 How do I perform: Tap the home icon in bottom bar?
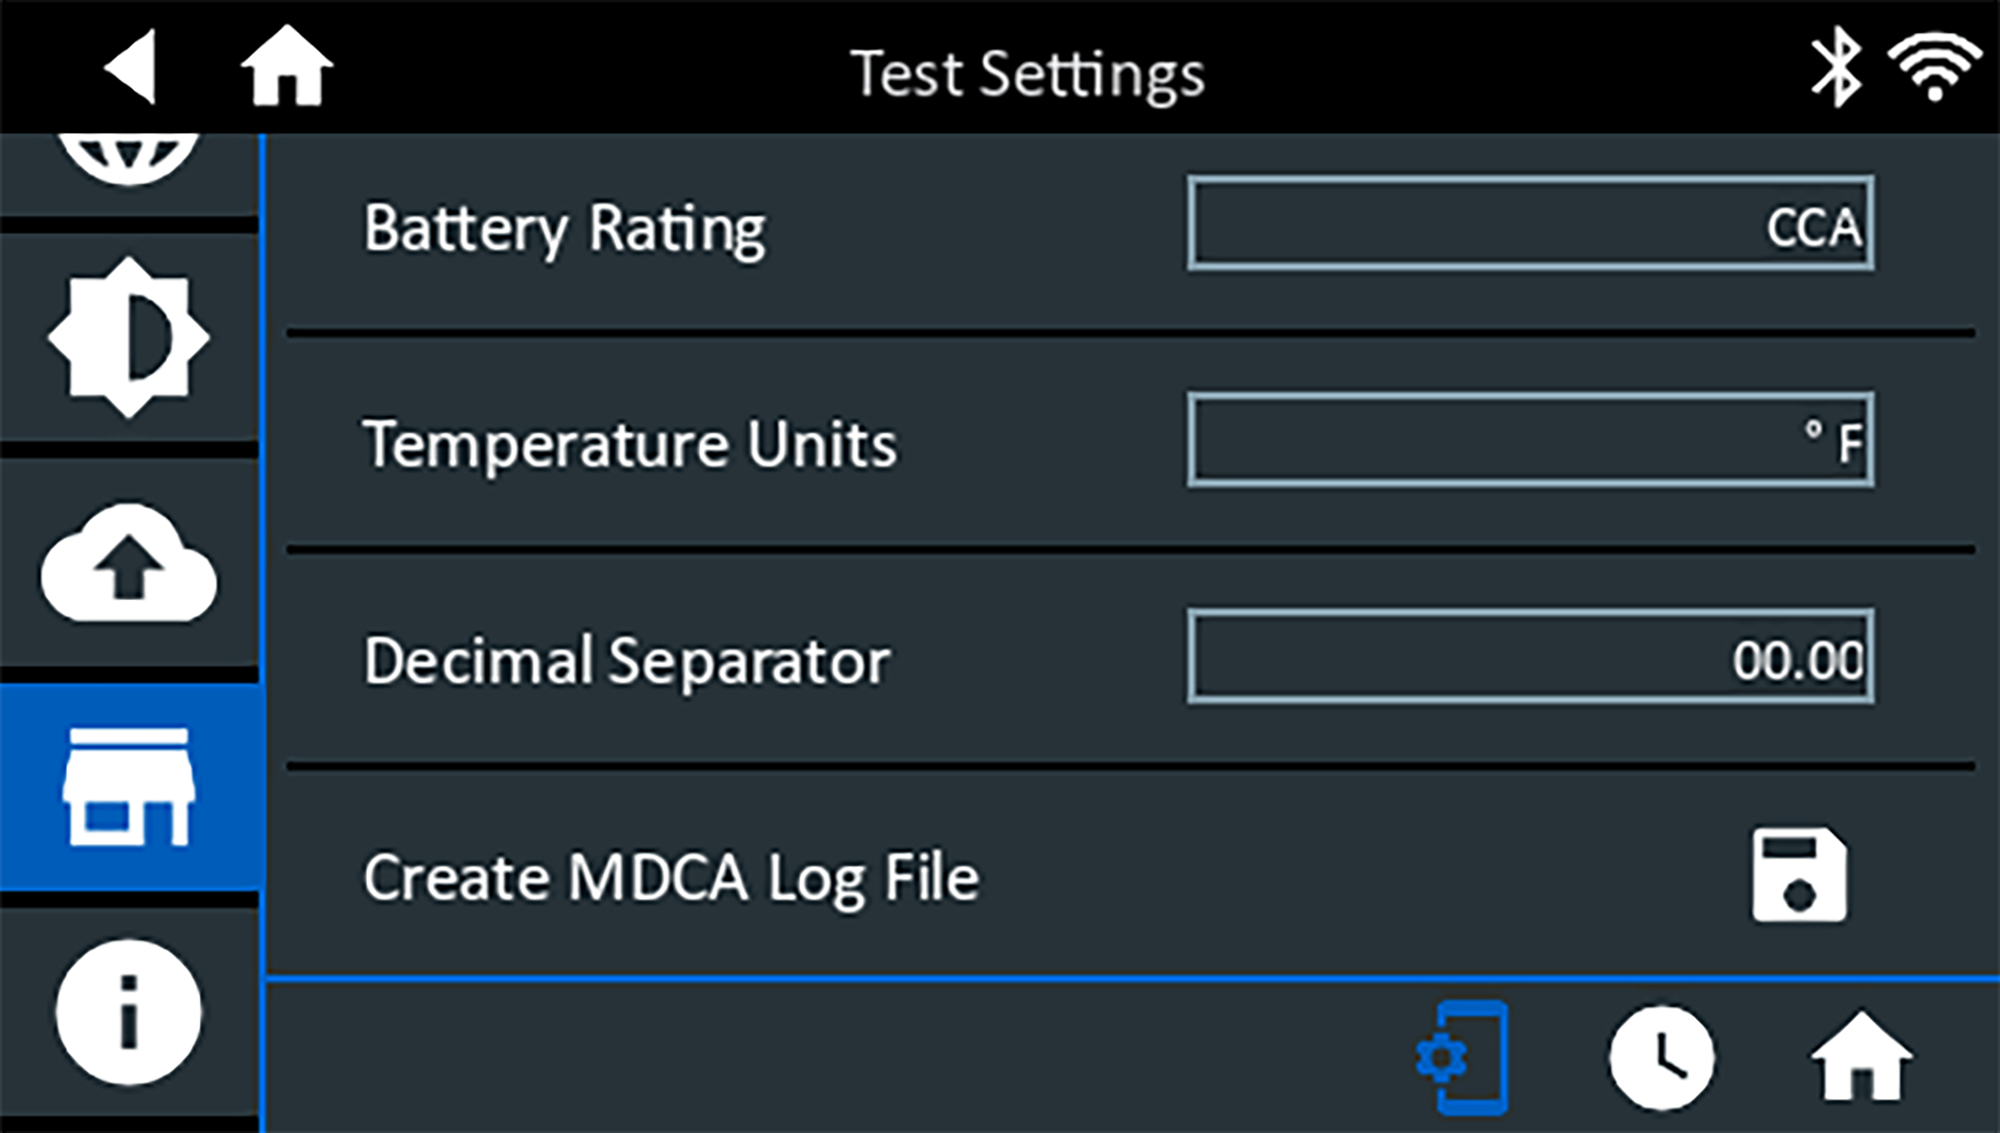tap(1860, 1057)
